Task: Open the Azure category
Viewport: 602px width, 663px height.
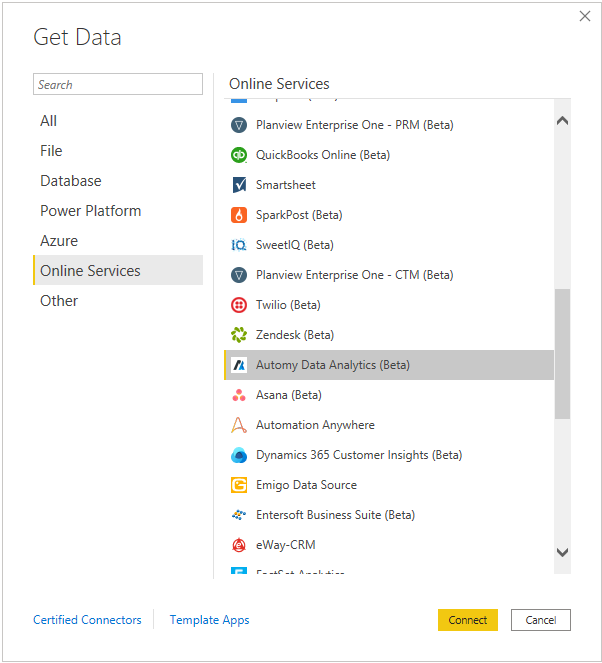Action: pos(59,241)
